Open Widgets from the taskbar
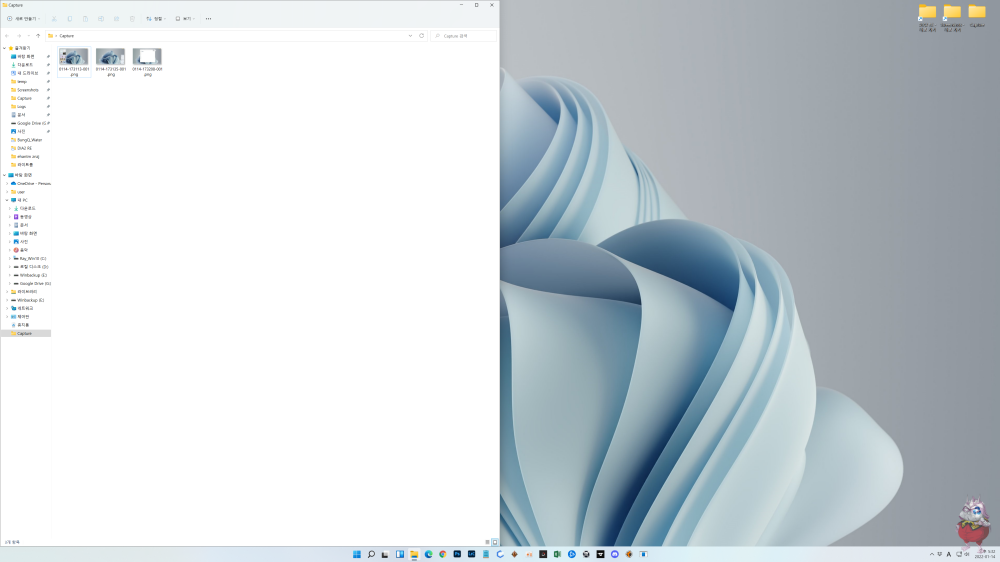The width and height of the screenshot is (1000, 562). (x=400, y=554)
